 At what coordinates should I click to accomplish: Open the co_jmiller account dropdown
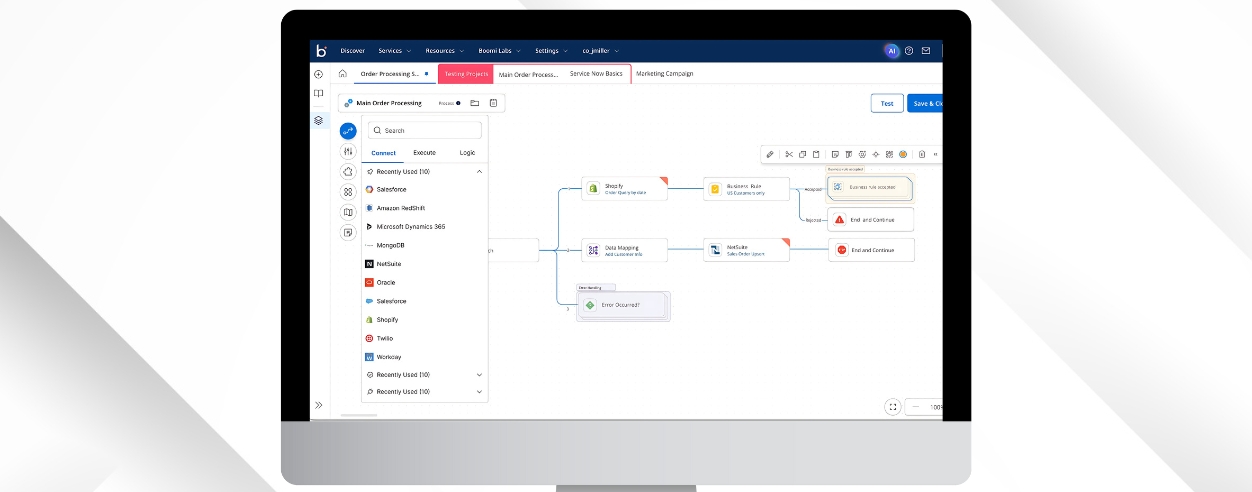[x=600, y=51]
